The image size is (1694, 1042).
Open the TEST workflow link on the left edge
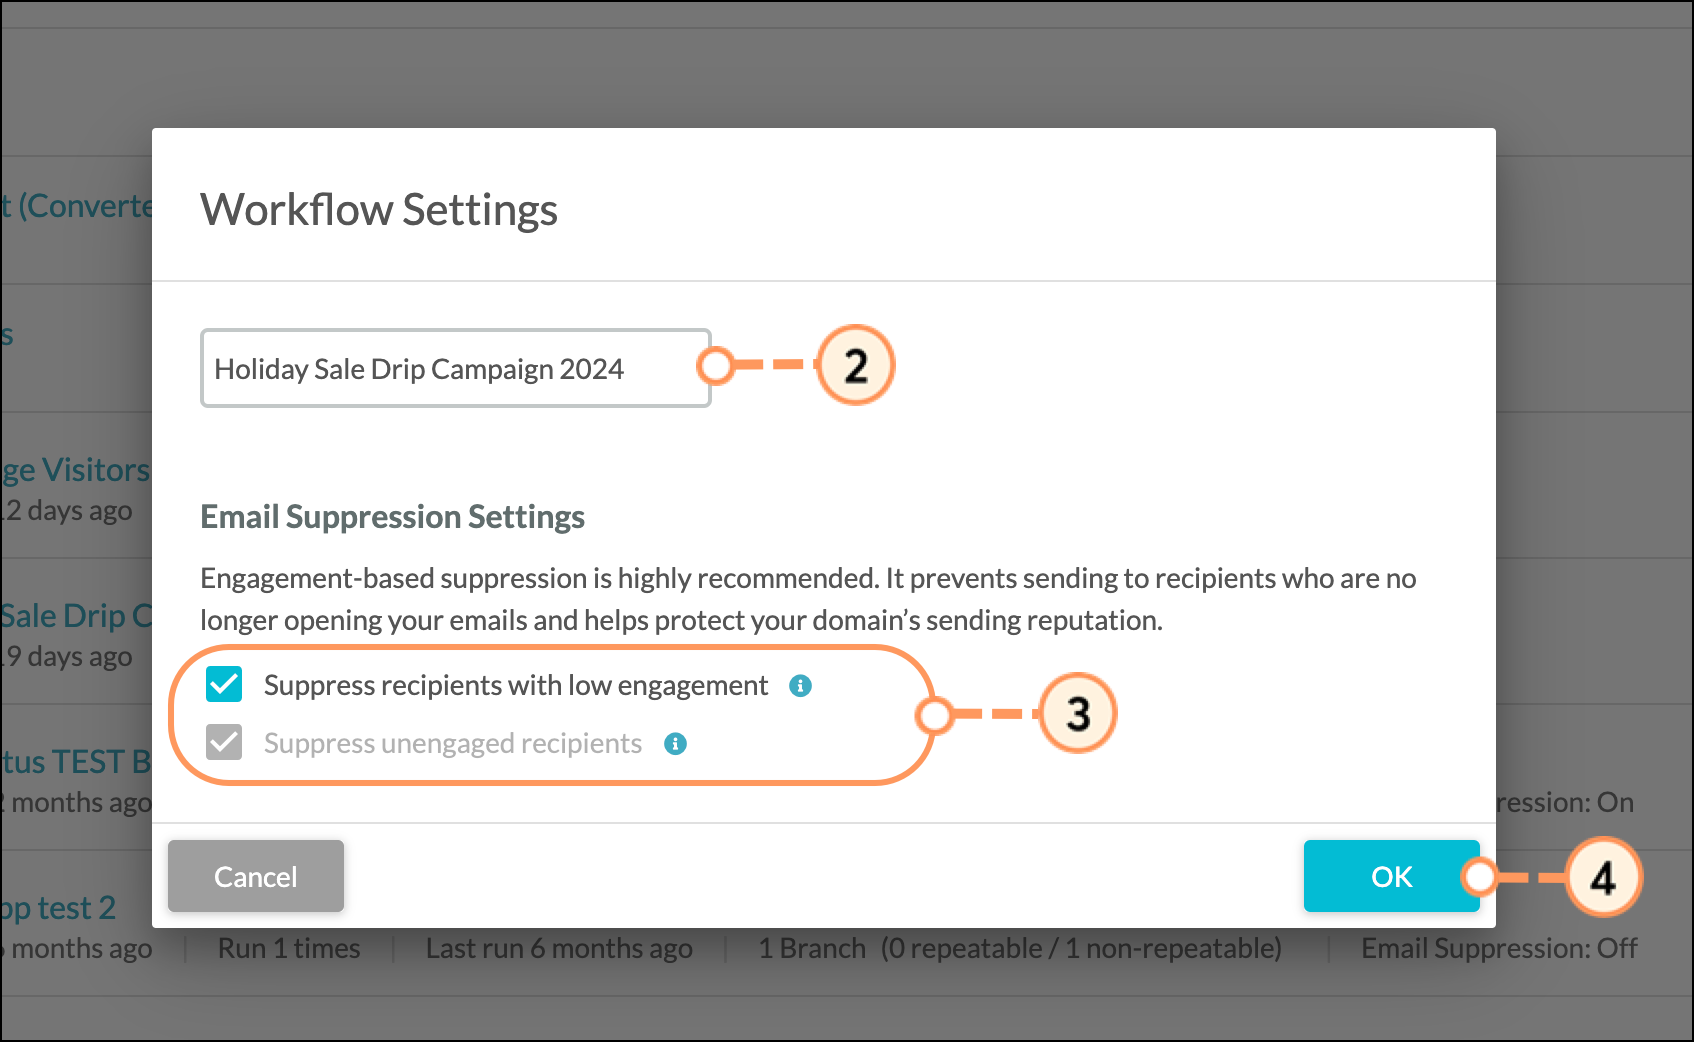point(76,762)
